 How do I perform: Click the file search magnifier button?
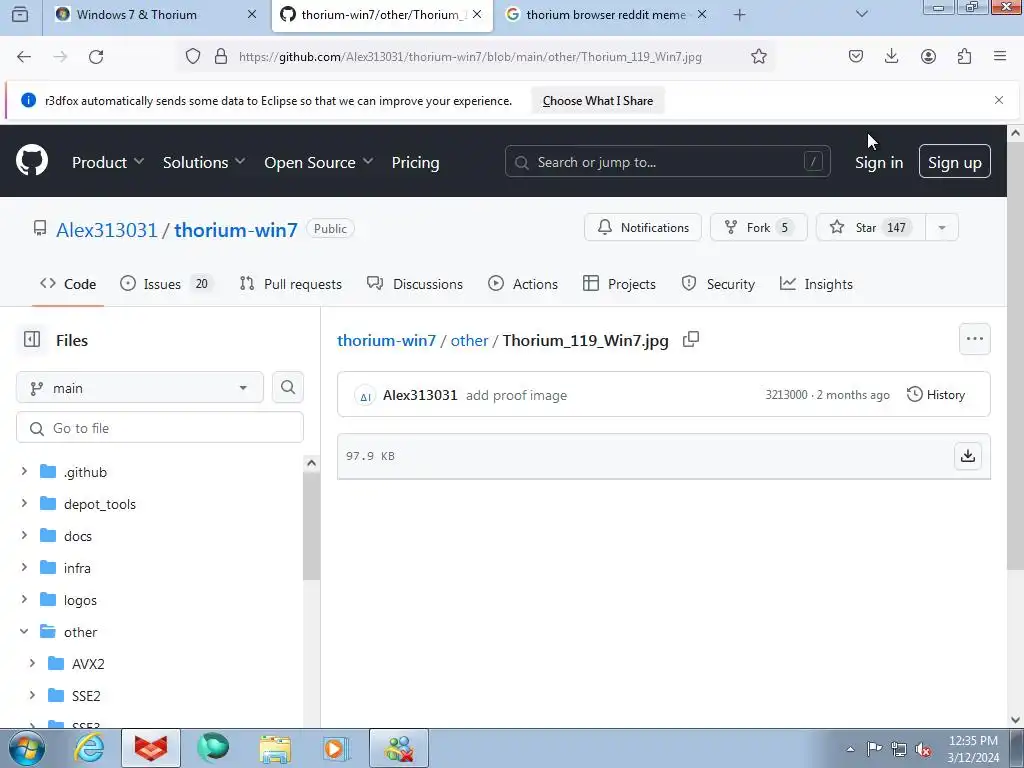click(x=288, y=387)
